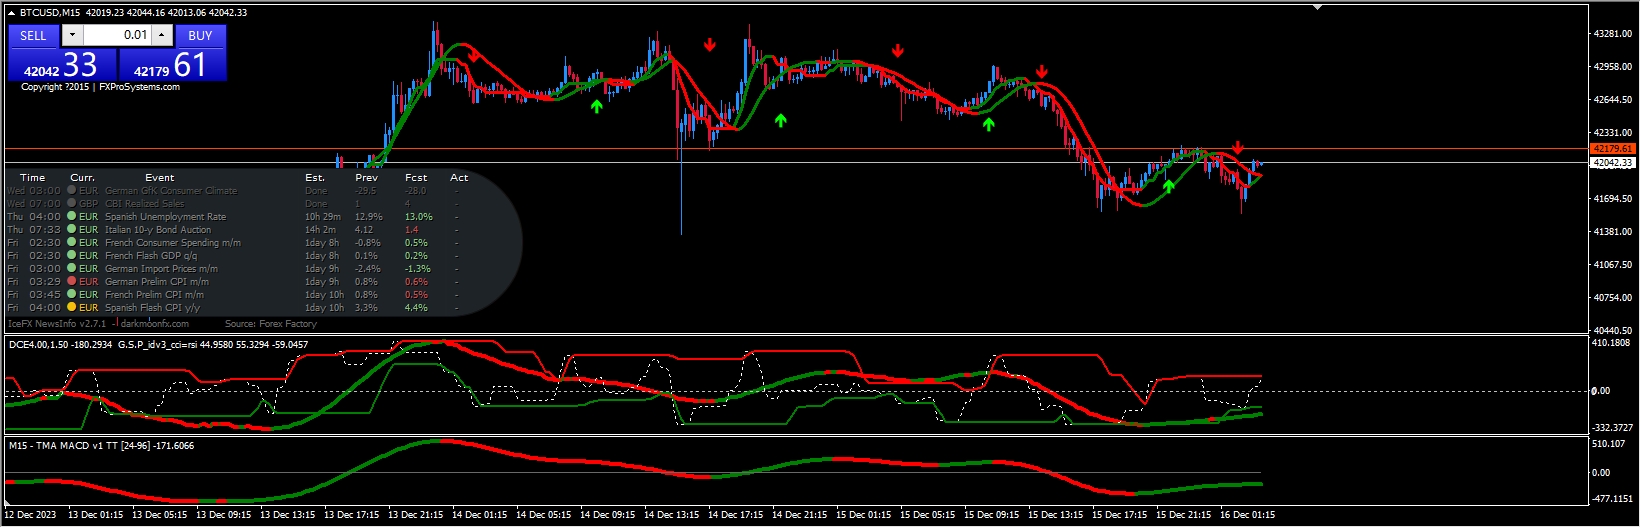1641x528 pixels.
Task: Click grey impact dot for CBI Realized Sales
Action: pyautogui.click(x=72, y=204)
